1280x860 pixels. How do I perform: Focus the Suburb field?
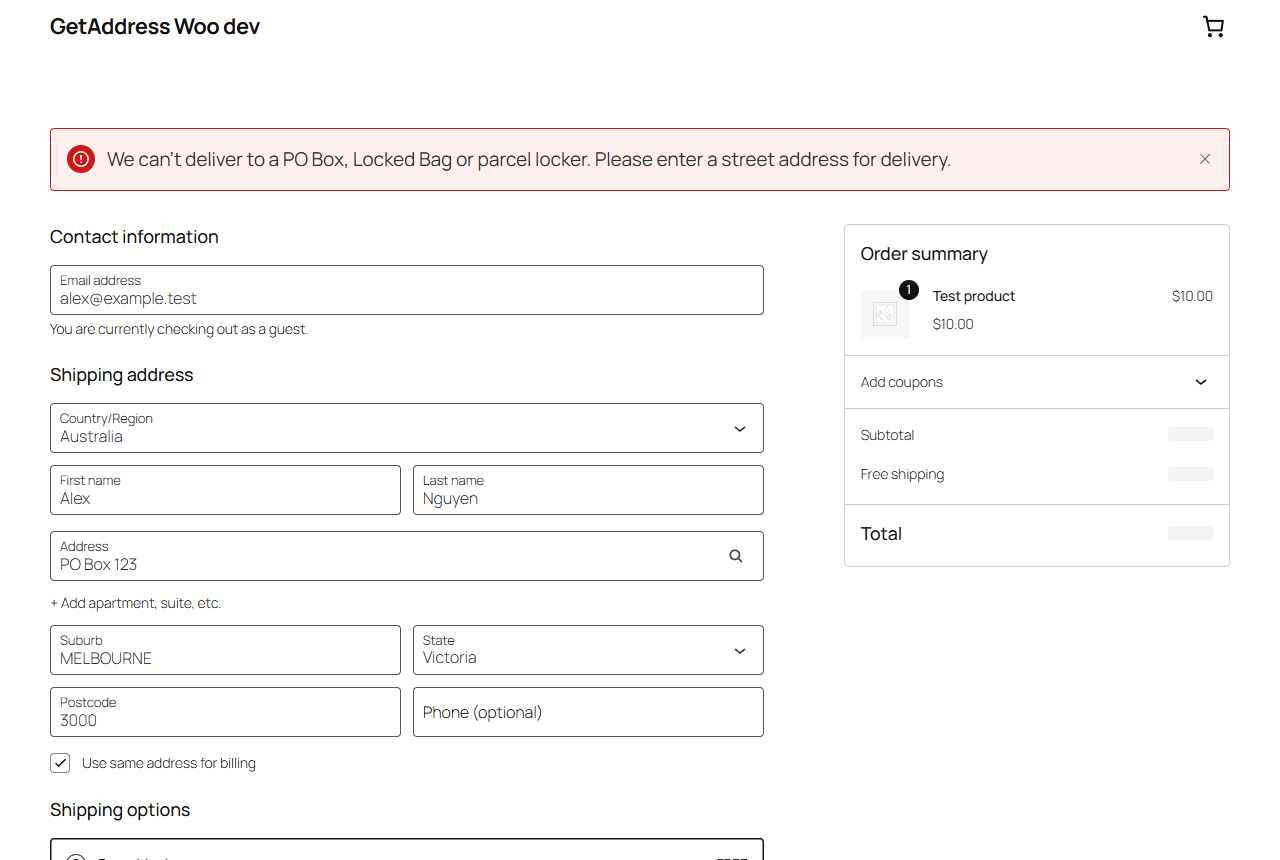click(x=225, y=650)
